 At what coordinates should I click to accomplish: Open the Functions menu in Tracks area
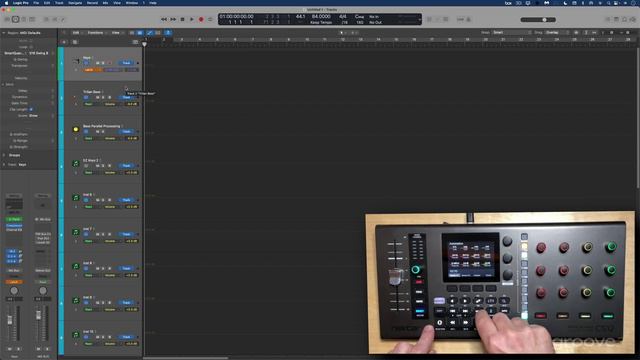click(96, 33)
